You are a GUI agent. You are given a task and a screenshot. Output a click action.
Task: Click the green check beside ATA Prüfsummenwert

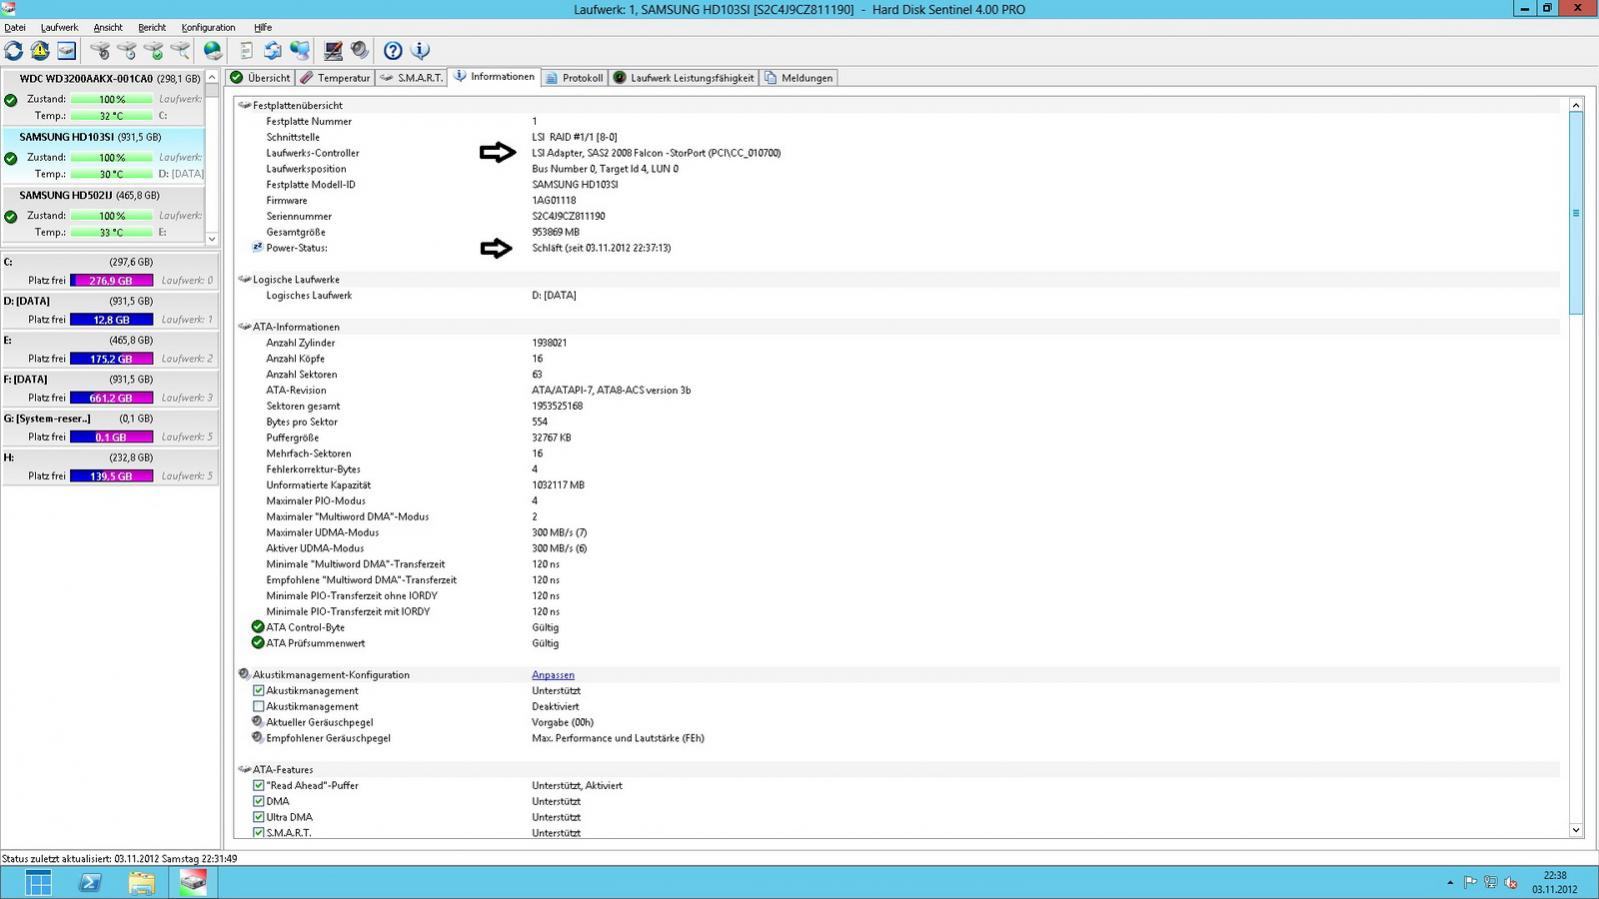(x=258, y=643)
